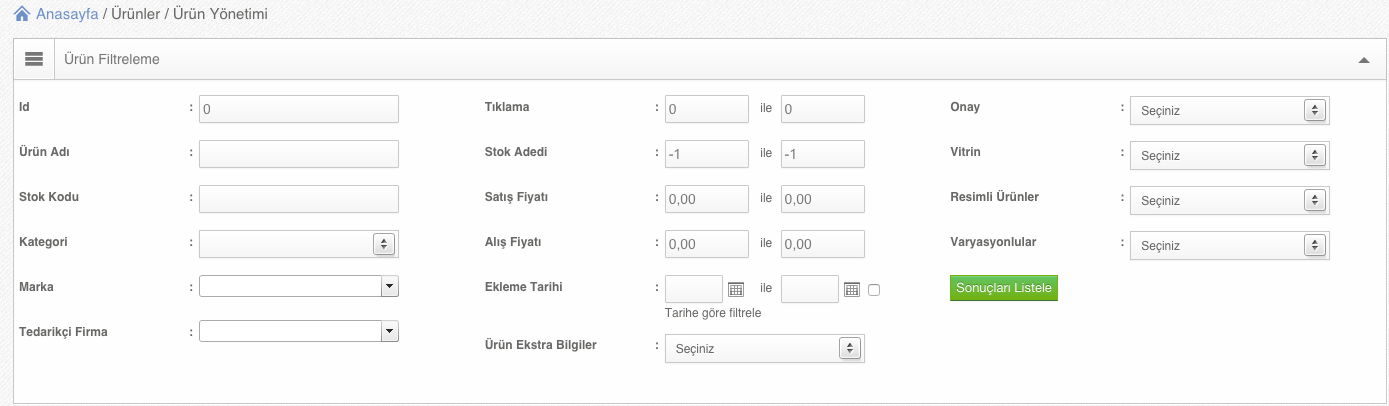Viewport: 1389px width, 406px height.
Task: Open the Onay select list
Action: (1229, 110)
